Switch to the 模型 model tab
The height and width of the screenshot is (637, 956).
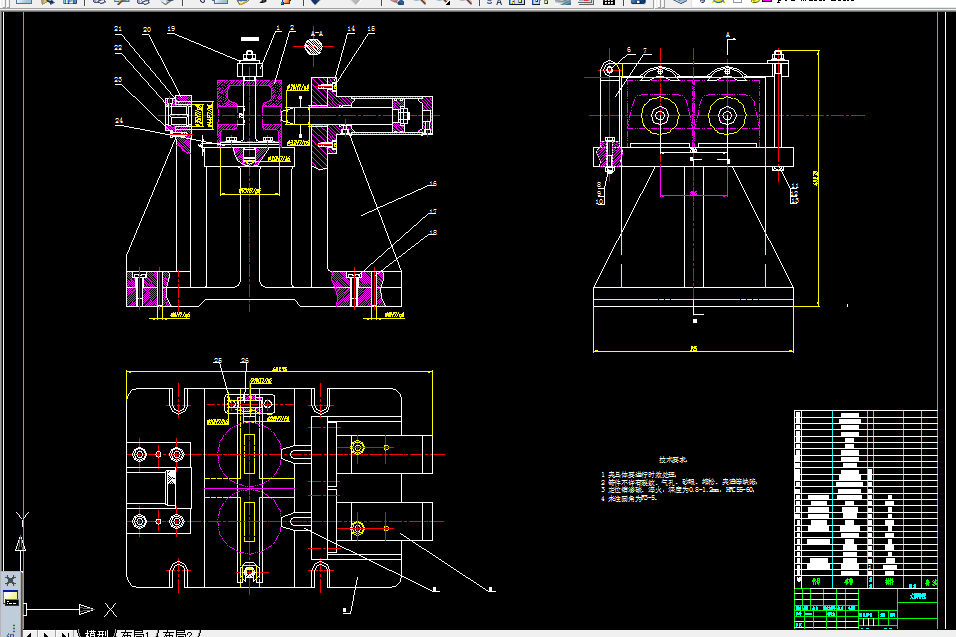click(97, 634)
